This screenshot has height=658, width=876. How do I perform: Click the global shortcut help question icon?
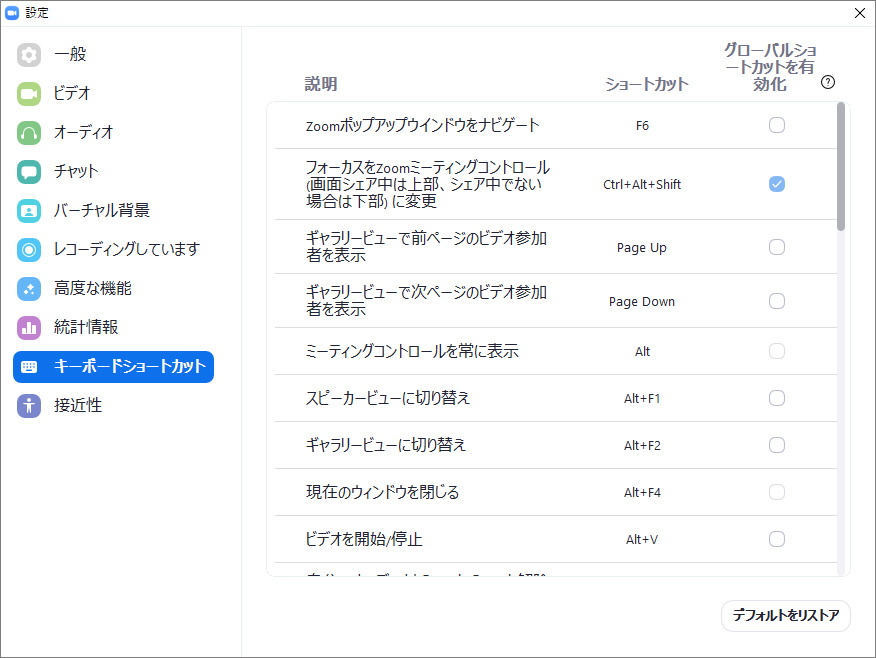(827, 83)
